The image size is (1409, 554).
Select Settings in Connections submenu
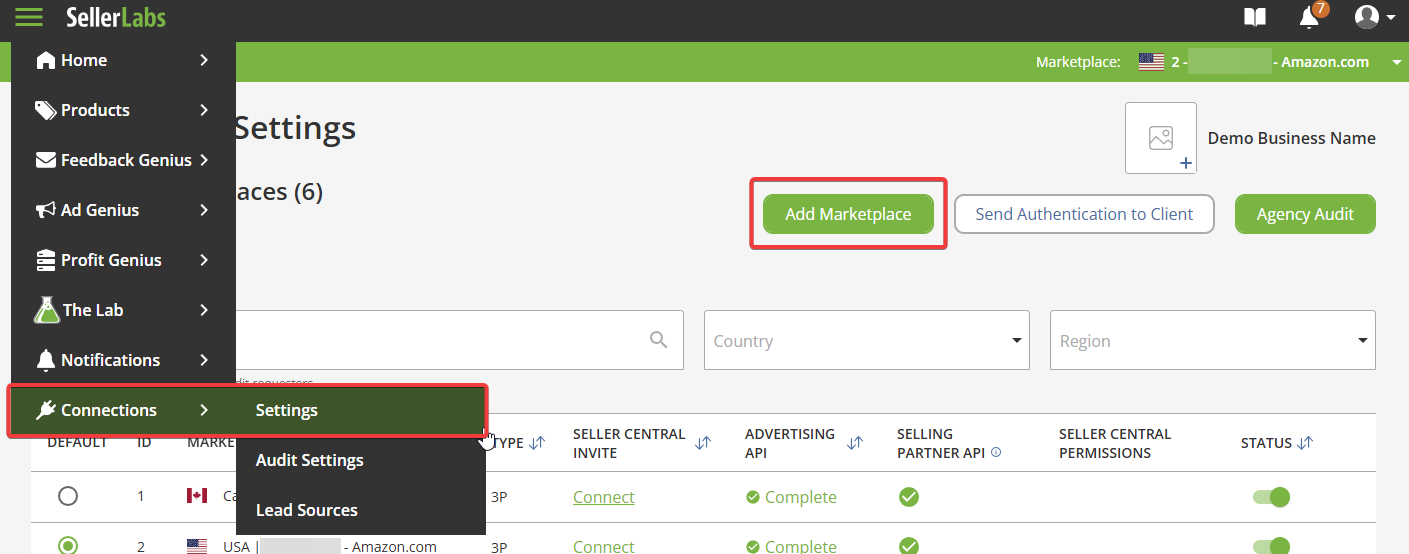pyautogui.click(x=361, y=410)
